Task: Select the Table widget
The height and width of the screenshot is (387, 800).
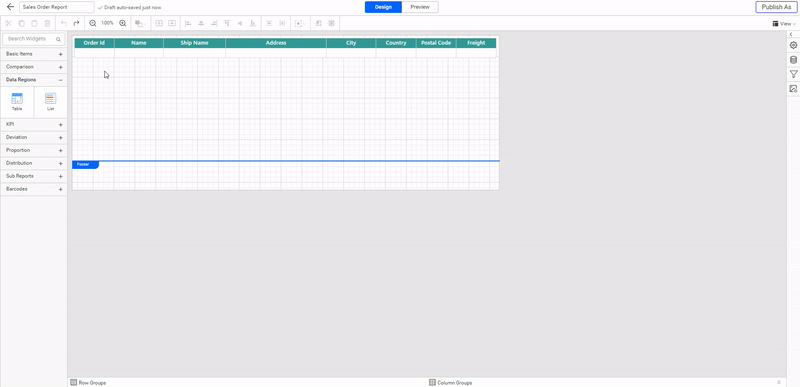Action: pos(17,102)
